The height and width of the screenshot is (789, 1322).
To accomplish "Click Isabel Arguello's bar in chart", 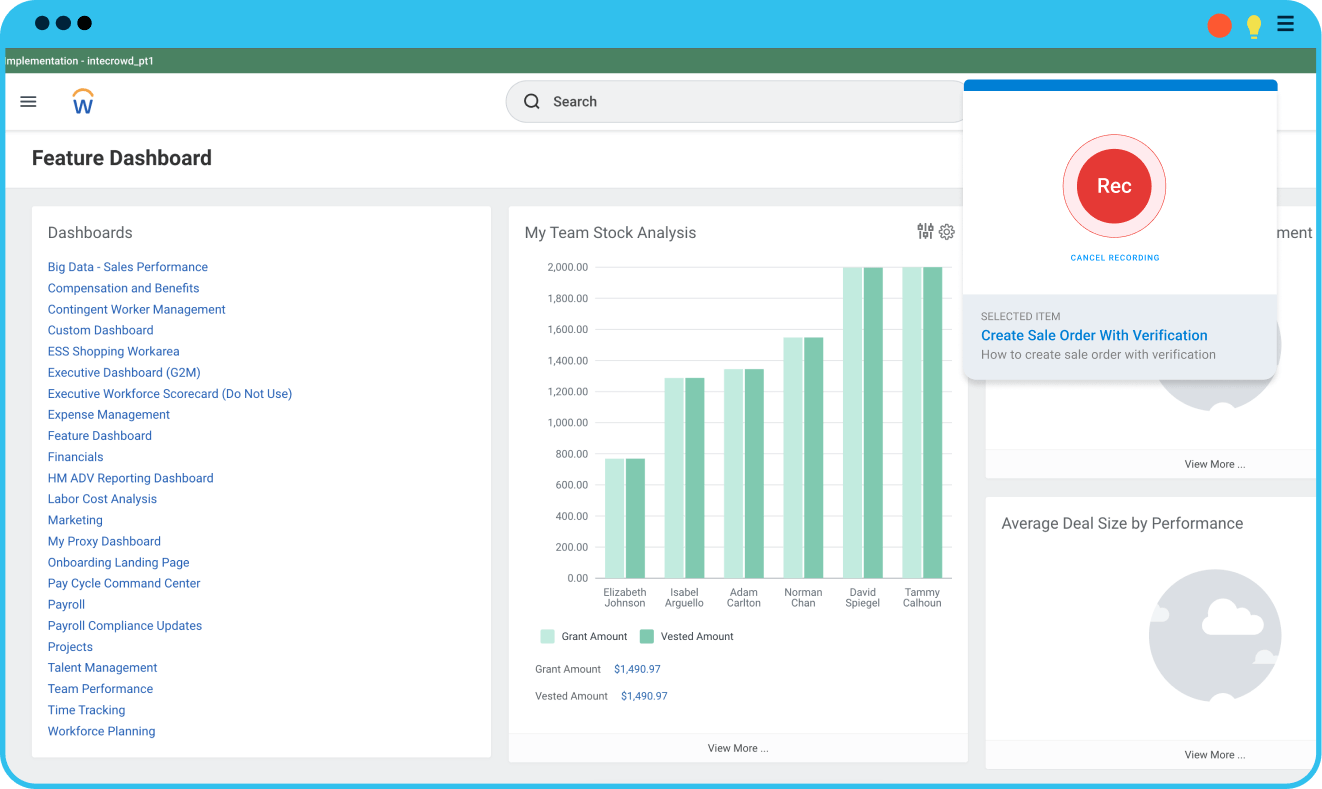I will [684, 478].
